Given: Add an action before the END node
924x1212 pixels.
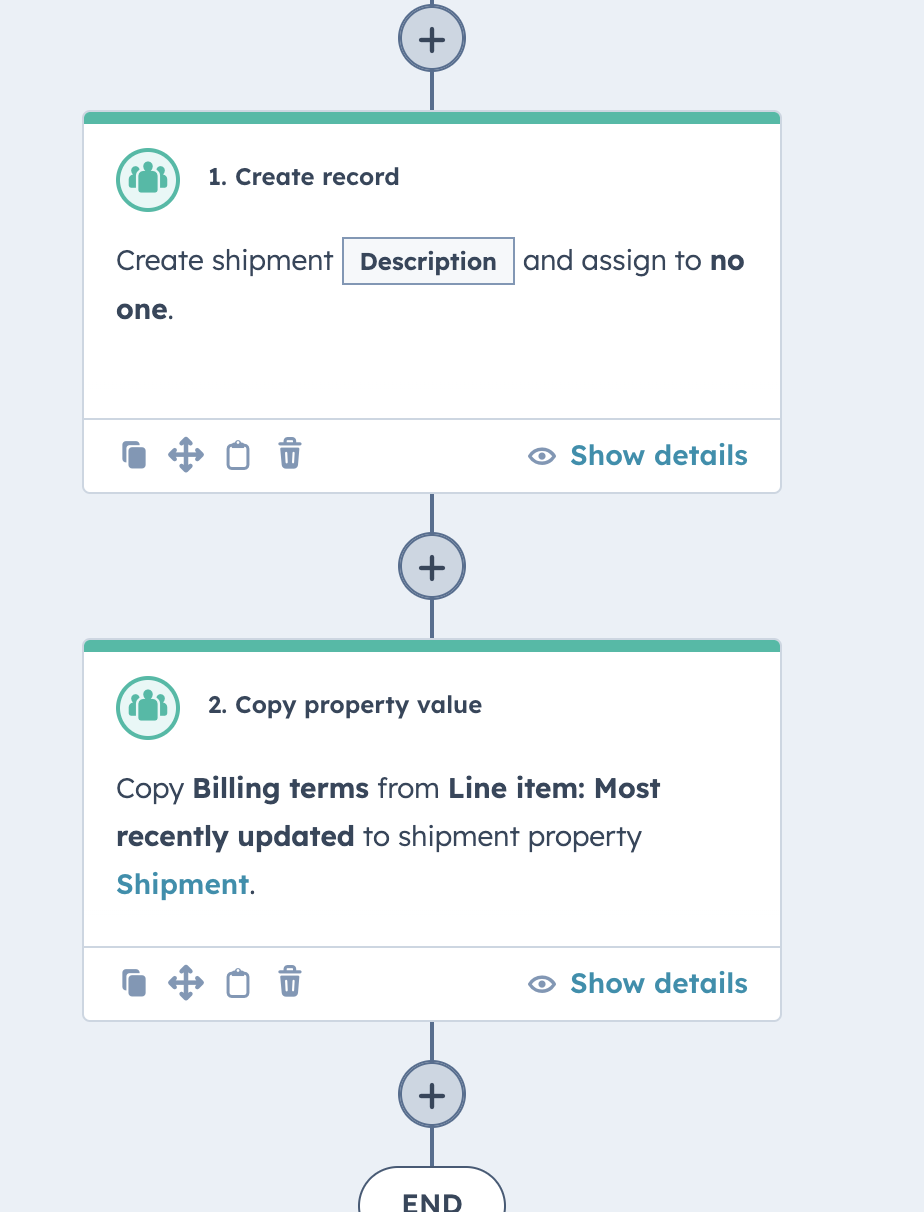Looking at the screenshot, I should [431, 1094].
